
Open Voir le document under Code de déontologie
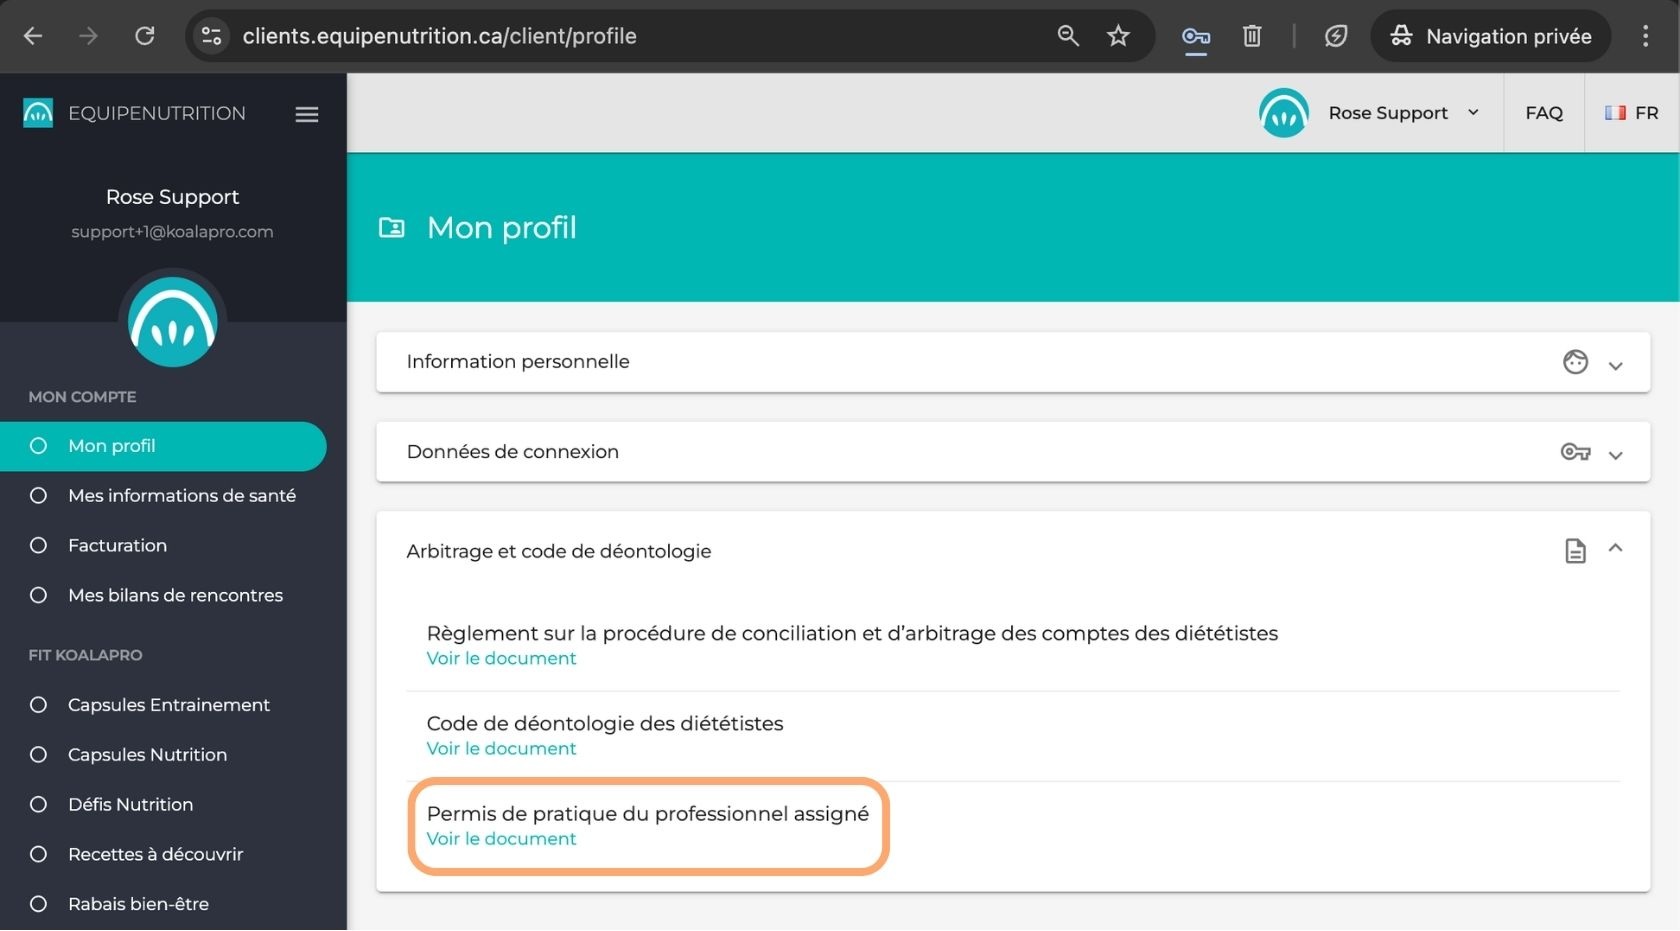[x=501, y=748]
